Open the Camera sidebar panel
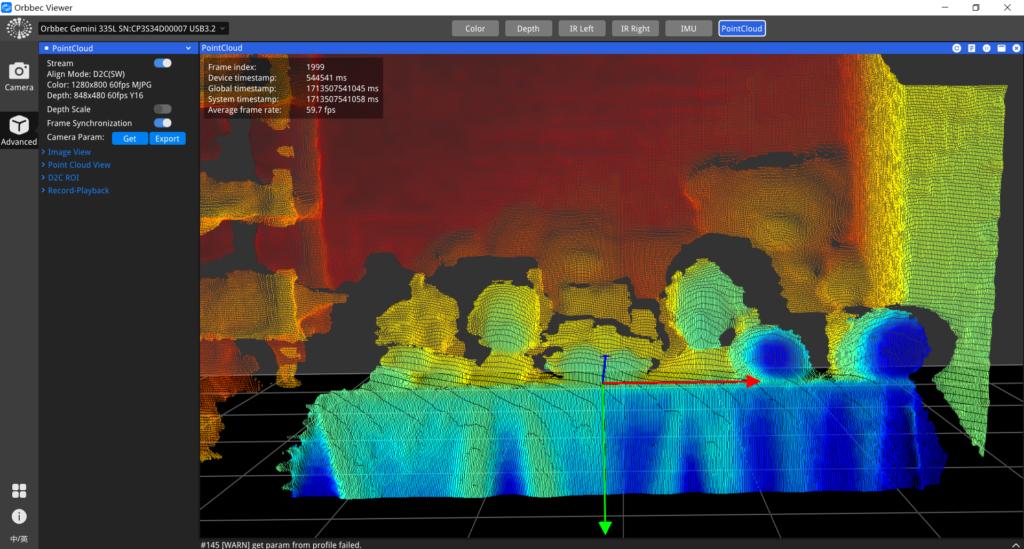1024x549 pixels. (x=19, y=75)
